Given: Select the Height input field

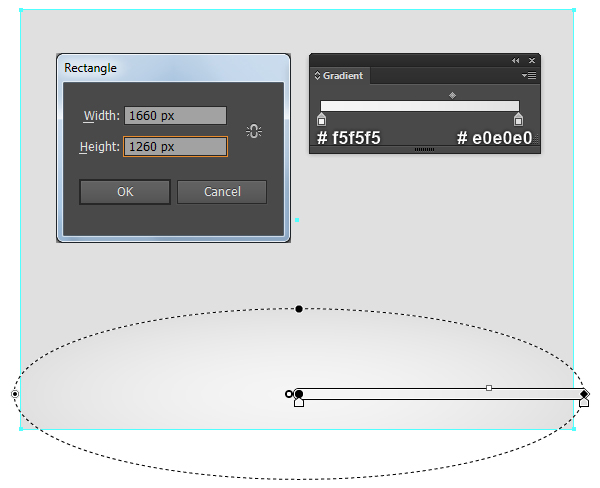Looking at the screenshot, I should tap(175, 147).
